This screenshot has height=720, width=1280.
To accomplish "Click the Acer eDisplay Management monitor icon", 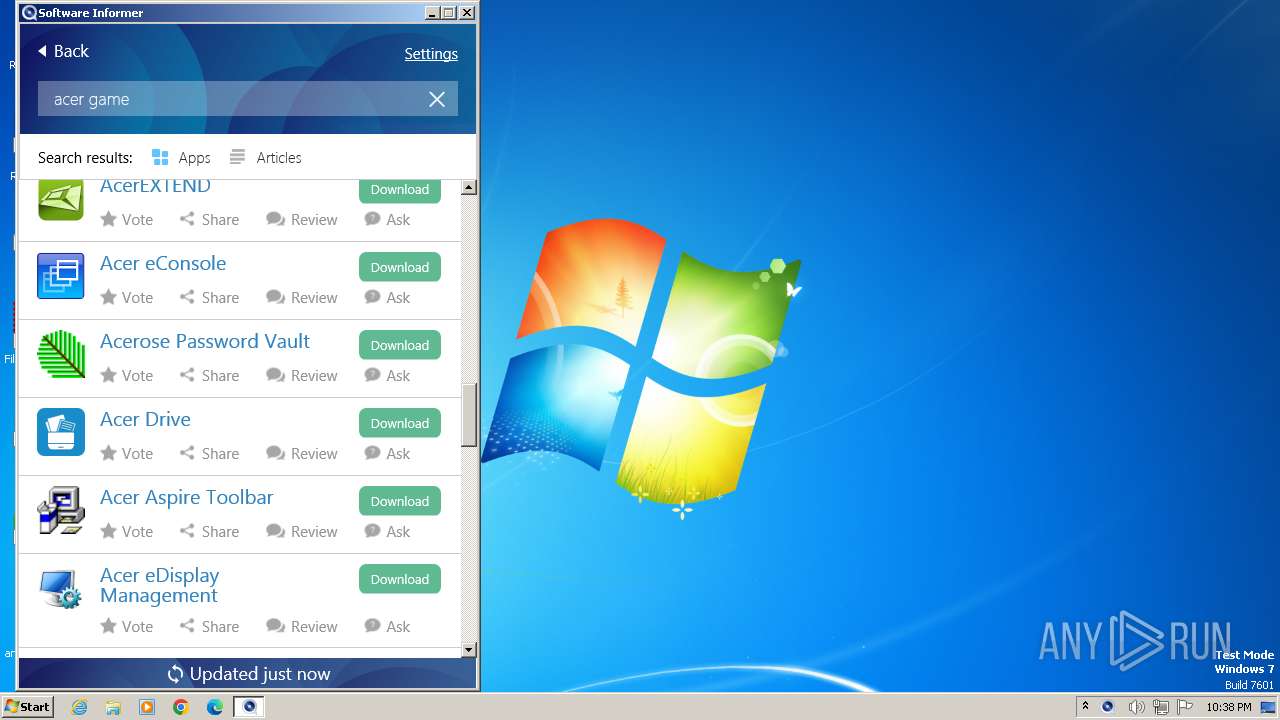I will 61,588.
